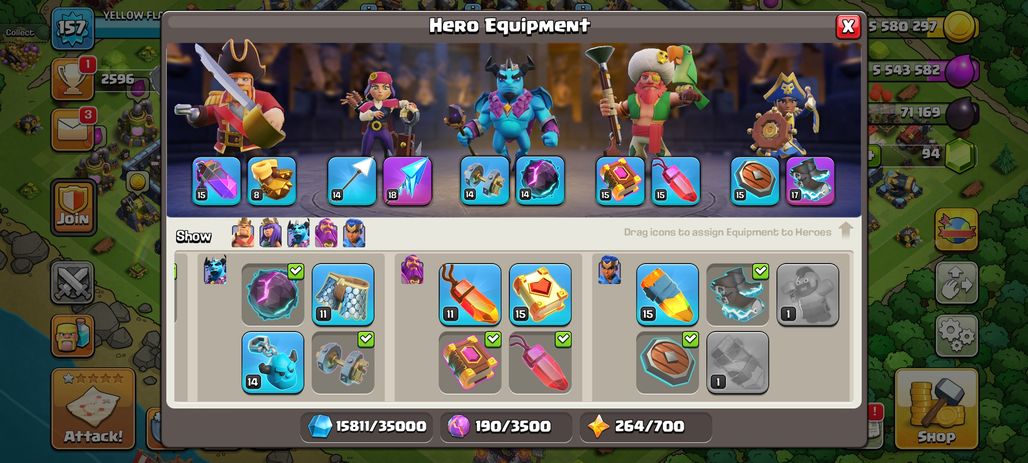Select the equipped Eternal Tome equipment
The height and width of the screenshot is (463, 1028).
point(470,362)
